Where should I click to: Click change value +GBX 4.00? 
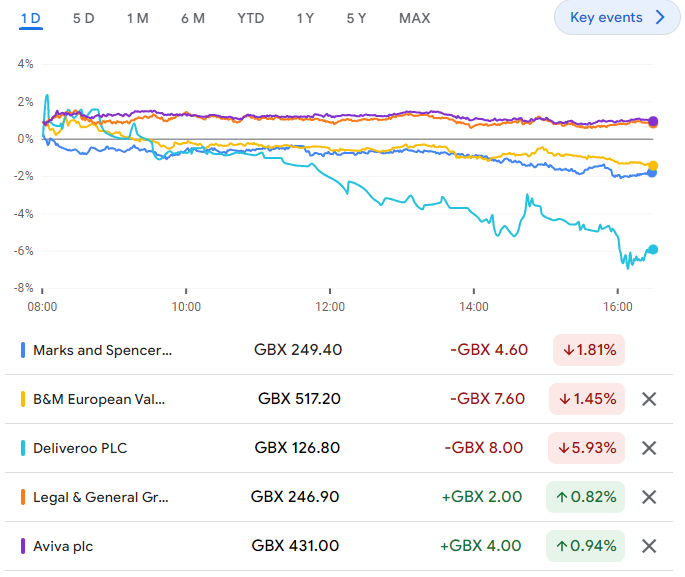(481, 546)
